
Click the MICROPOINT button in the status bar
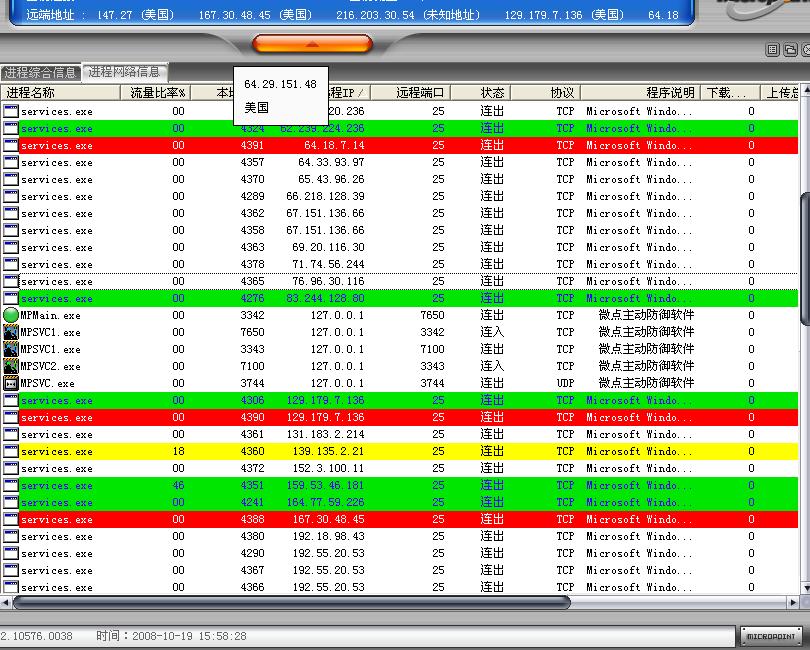coord(771,636)
